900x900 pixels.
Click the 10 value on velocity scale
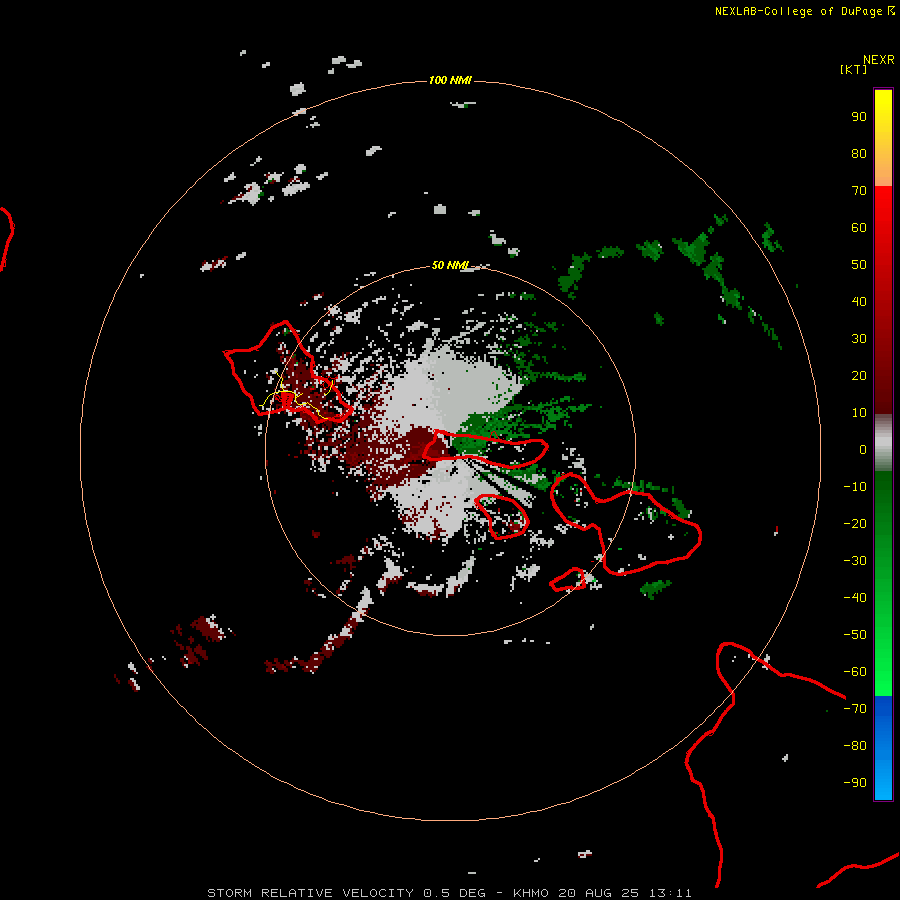click(x=859, y=413)
